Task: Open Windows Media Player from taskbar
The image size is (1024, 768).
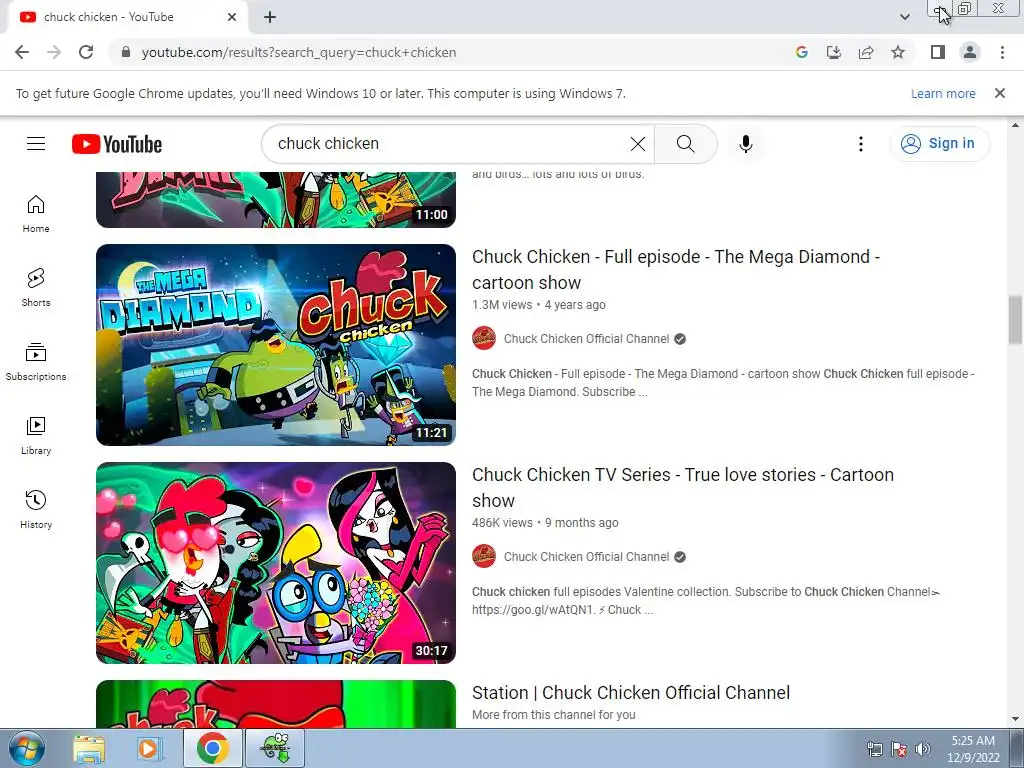Action: coord(148,748)
